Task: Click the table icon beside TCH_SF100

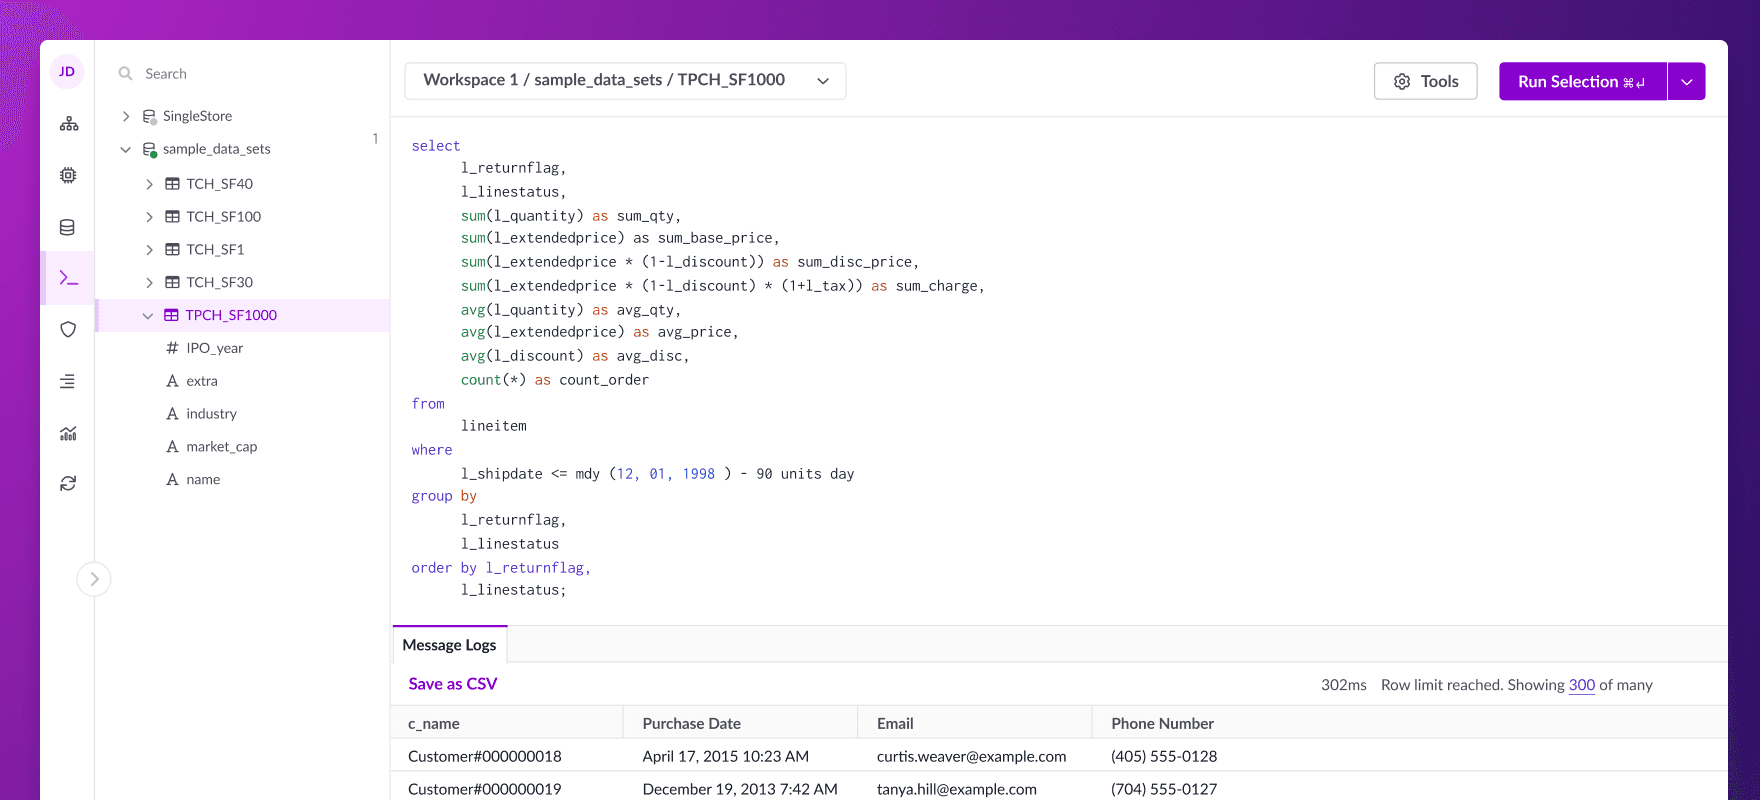Action: (172, 217)
